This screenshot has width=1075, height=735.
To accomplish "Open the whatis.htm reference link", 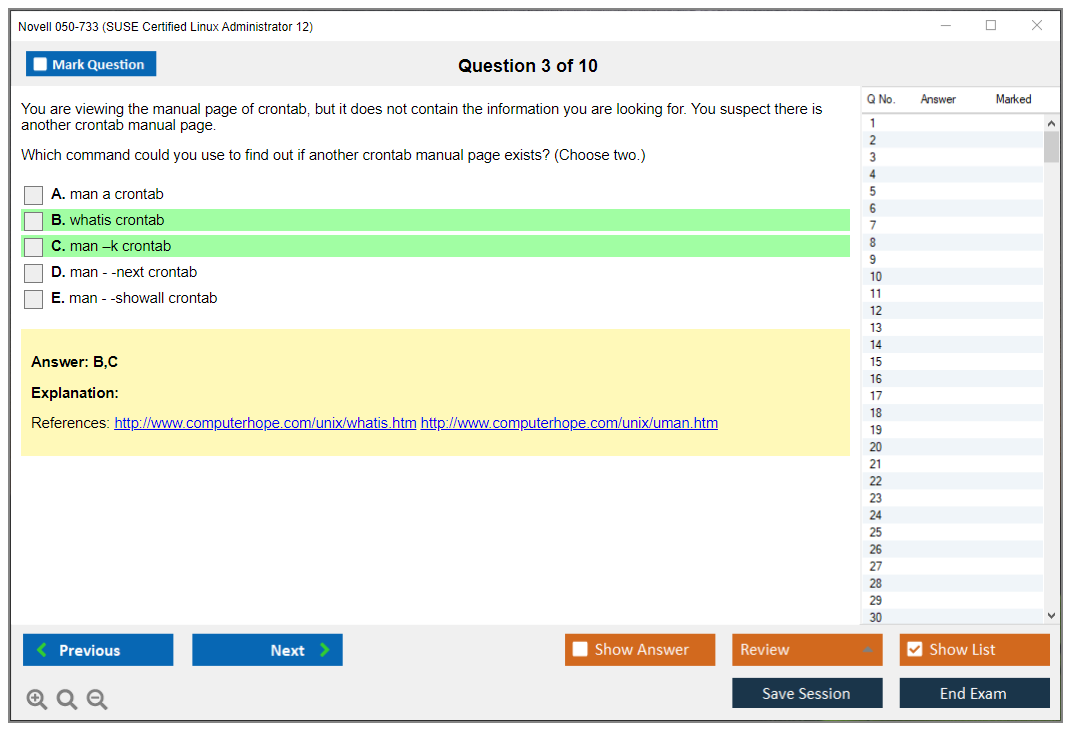I will pyautogui.click(x=265, y=423).
